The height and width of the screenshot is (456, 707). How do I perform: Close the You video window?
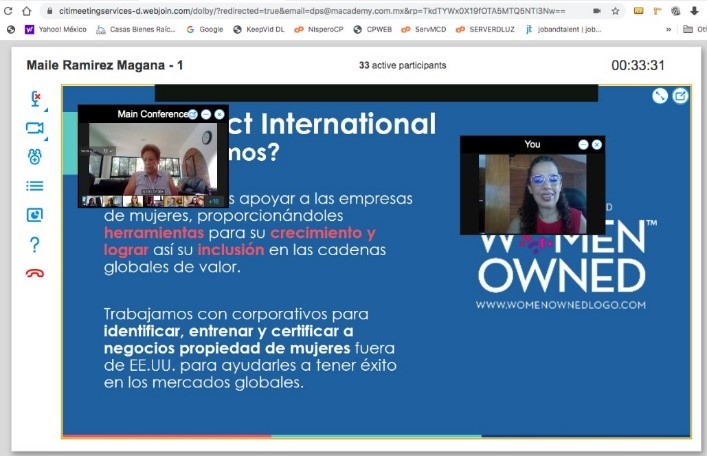[x=597, y=144]
